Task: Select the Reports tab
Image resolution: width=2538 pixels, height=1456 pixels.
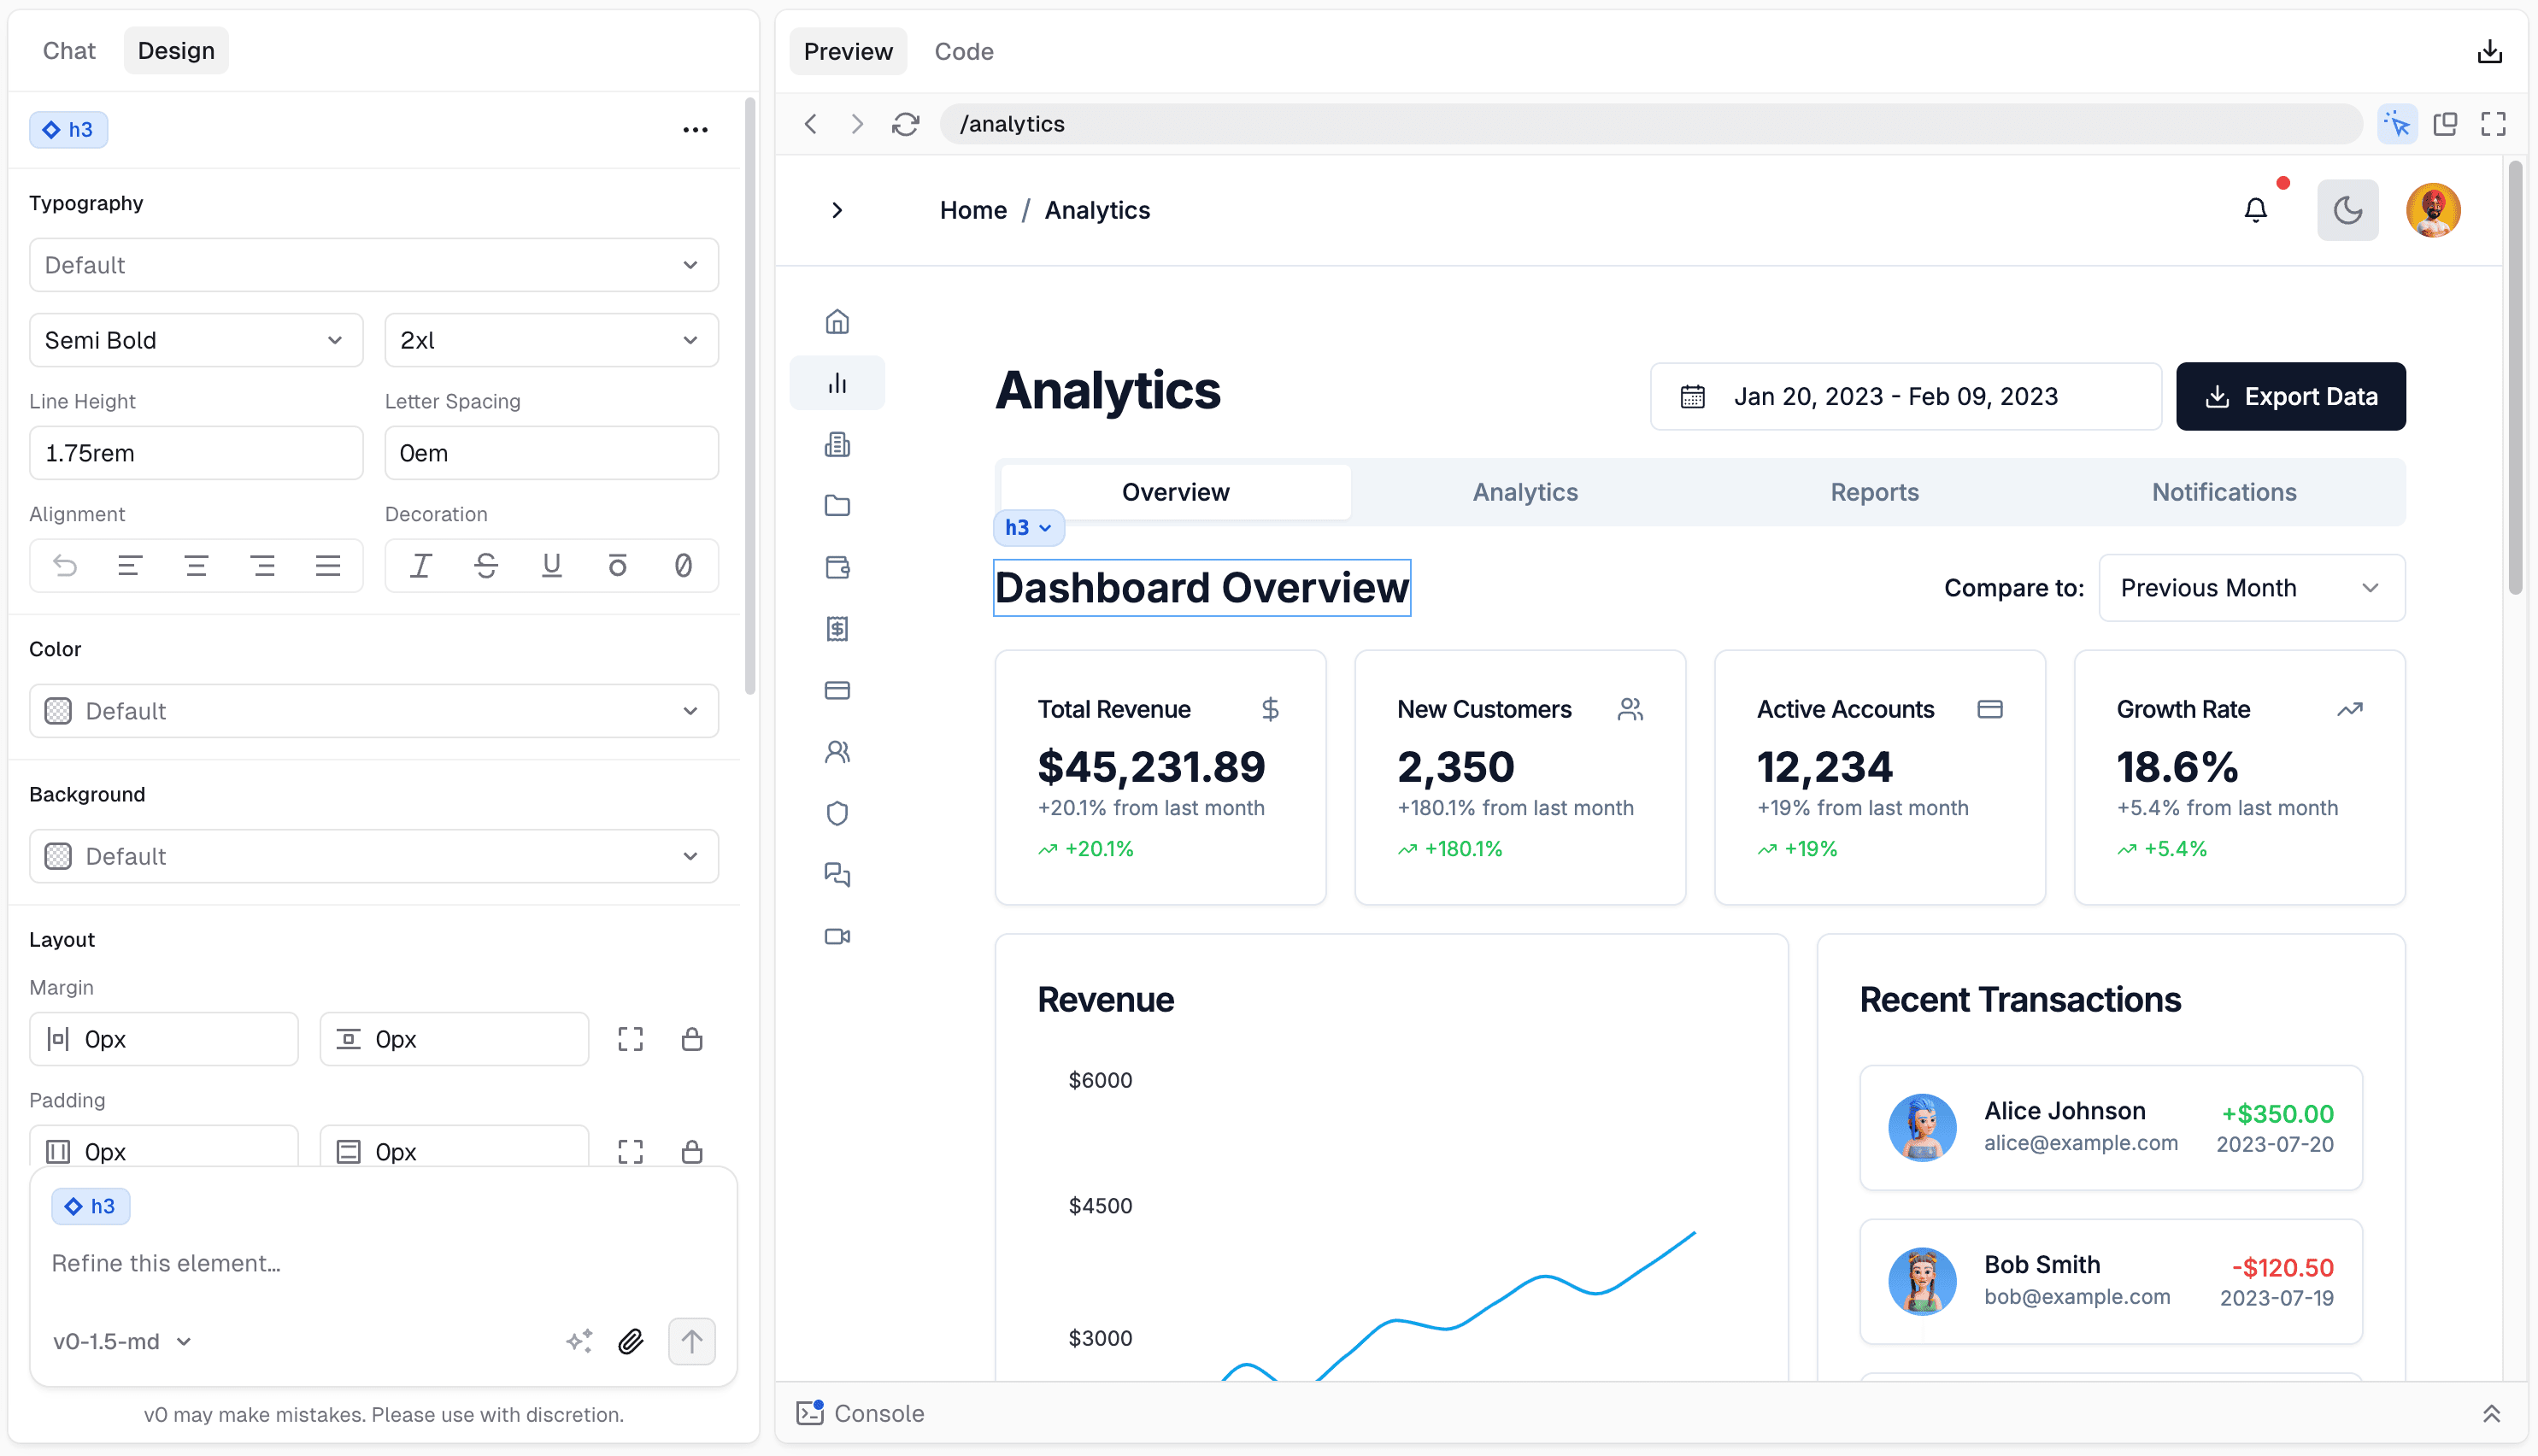Action: tap(1874, 492)
